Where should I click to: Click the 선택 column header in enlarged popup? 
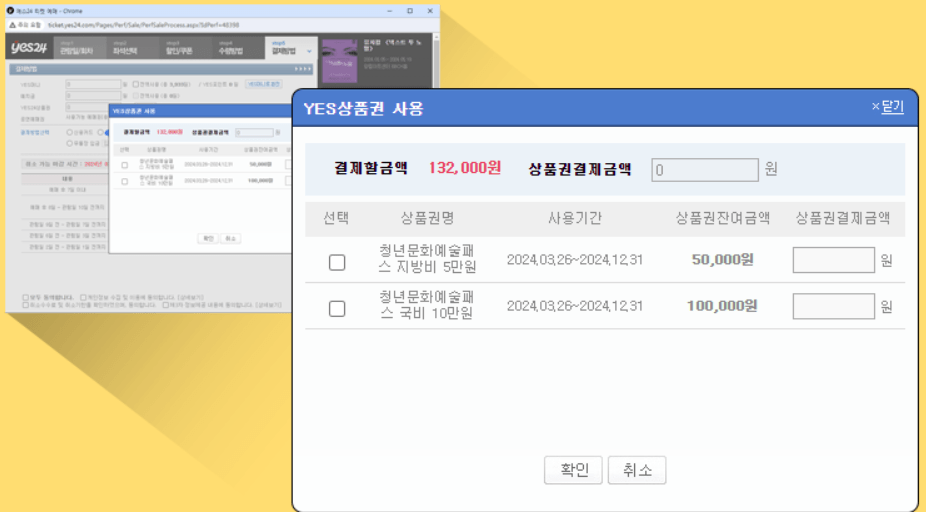point(336,219)
